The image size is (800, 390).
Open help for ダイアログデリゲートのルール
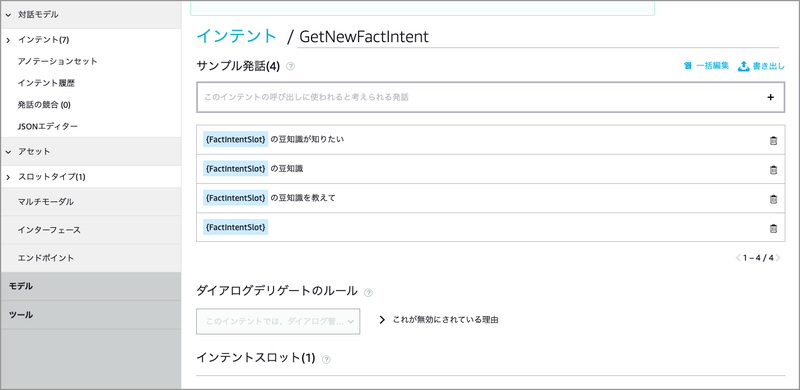pyautogui.click(x=368, y=292)
